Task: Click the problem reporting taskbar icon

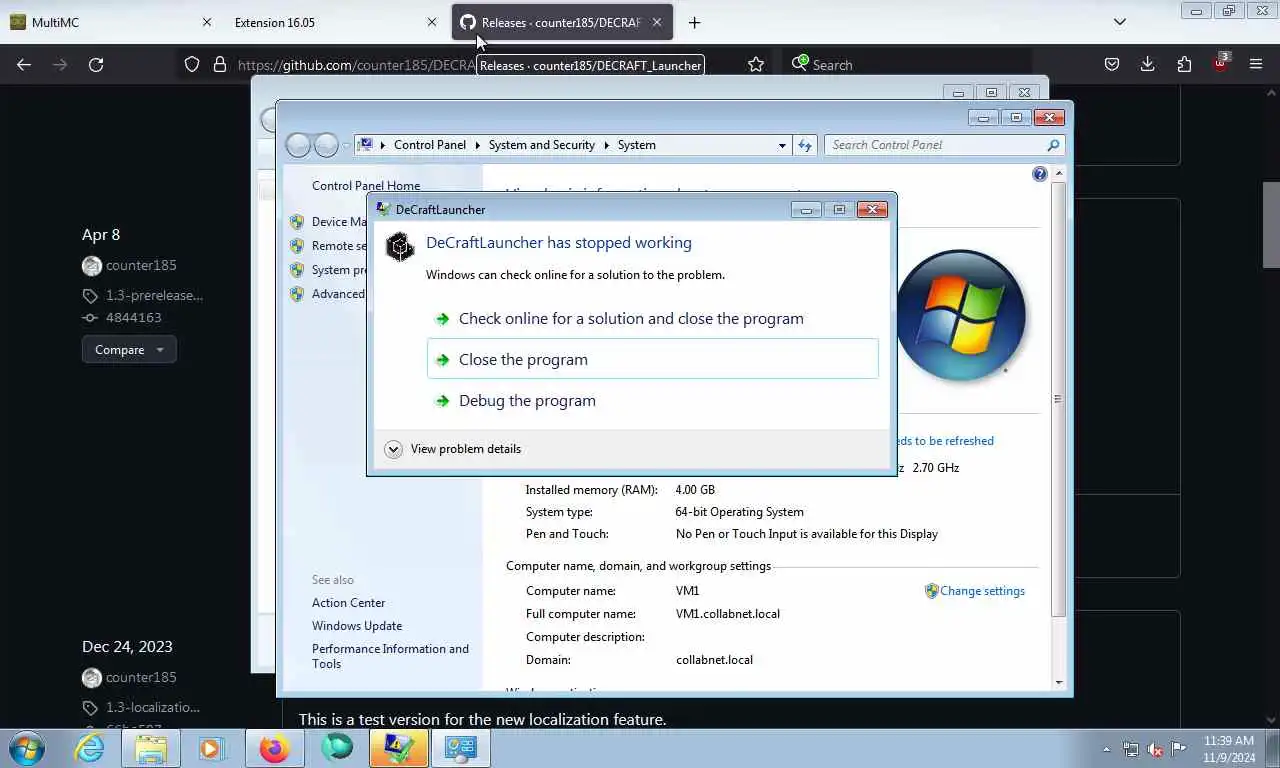Action: click(x=399, y=748)
